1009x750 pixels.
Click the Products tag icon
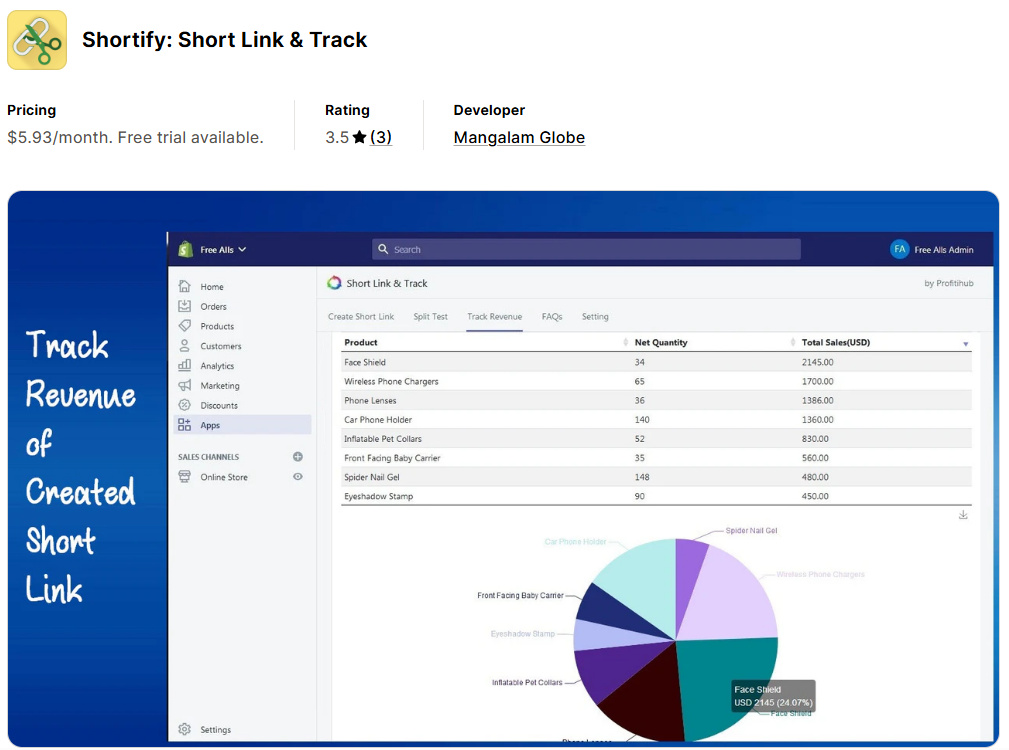pos(185,326)
